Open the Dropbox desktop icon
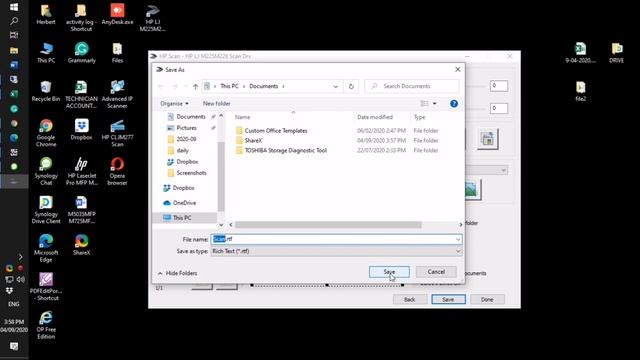Viewport: 640px width, 360px height. pos(81,130)
